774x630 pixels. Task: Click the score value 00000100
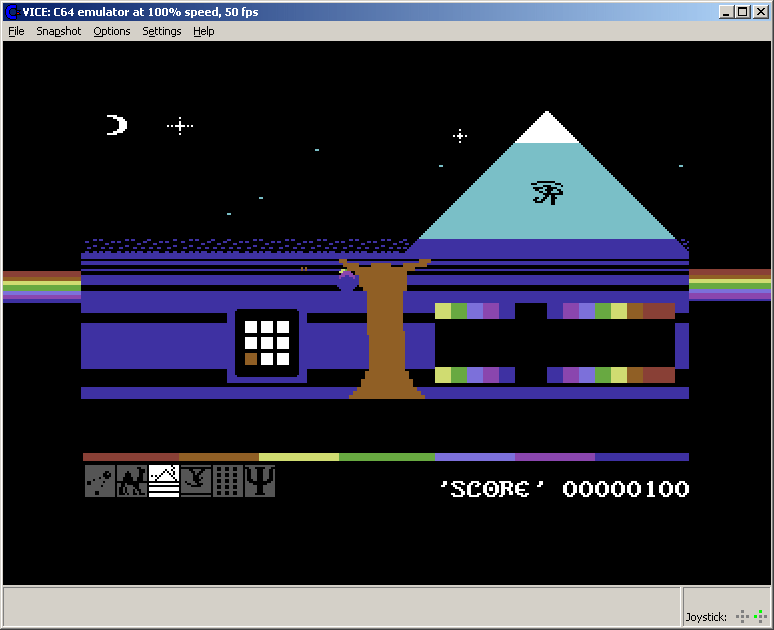tap(625, 489)
